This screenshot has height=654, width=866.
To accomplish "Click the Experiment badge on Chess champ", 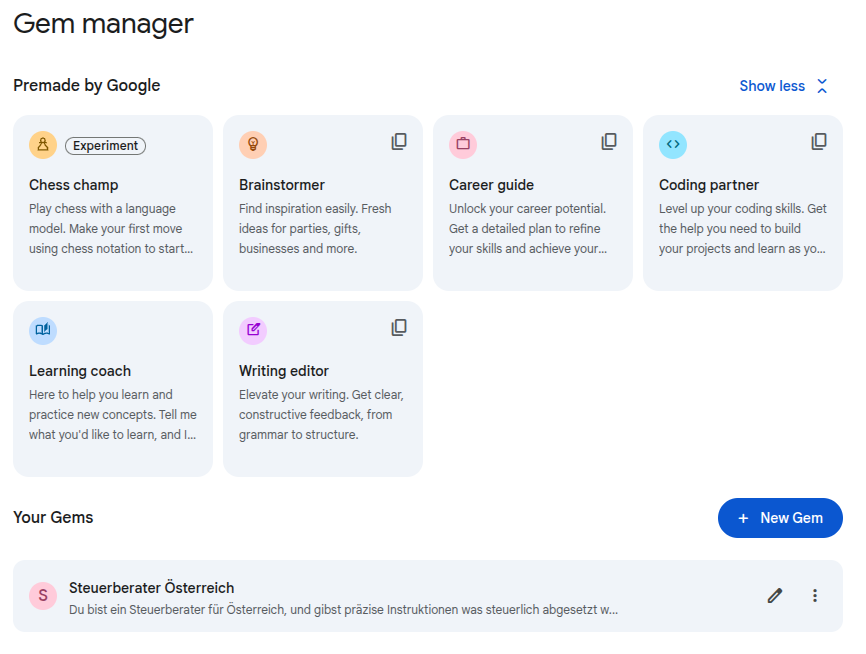I will click(105, 146).
